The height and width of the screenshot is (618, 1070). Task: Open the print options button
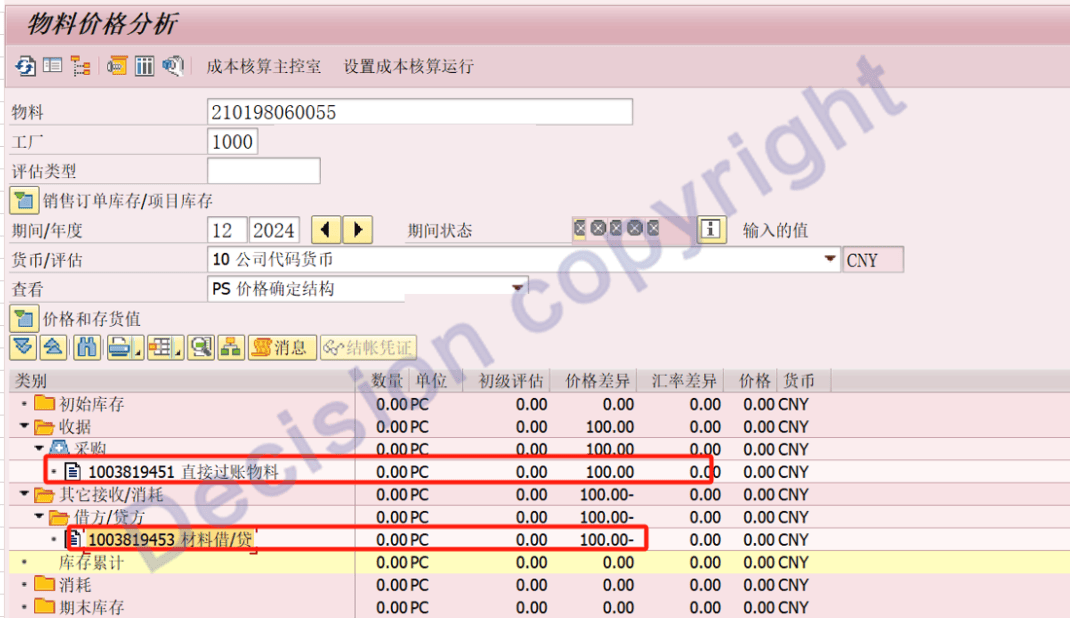(123, 347)
